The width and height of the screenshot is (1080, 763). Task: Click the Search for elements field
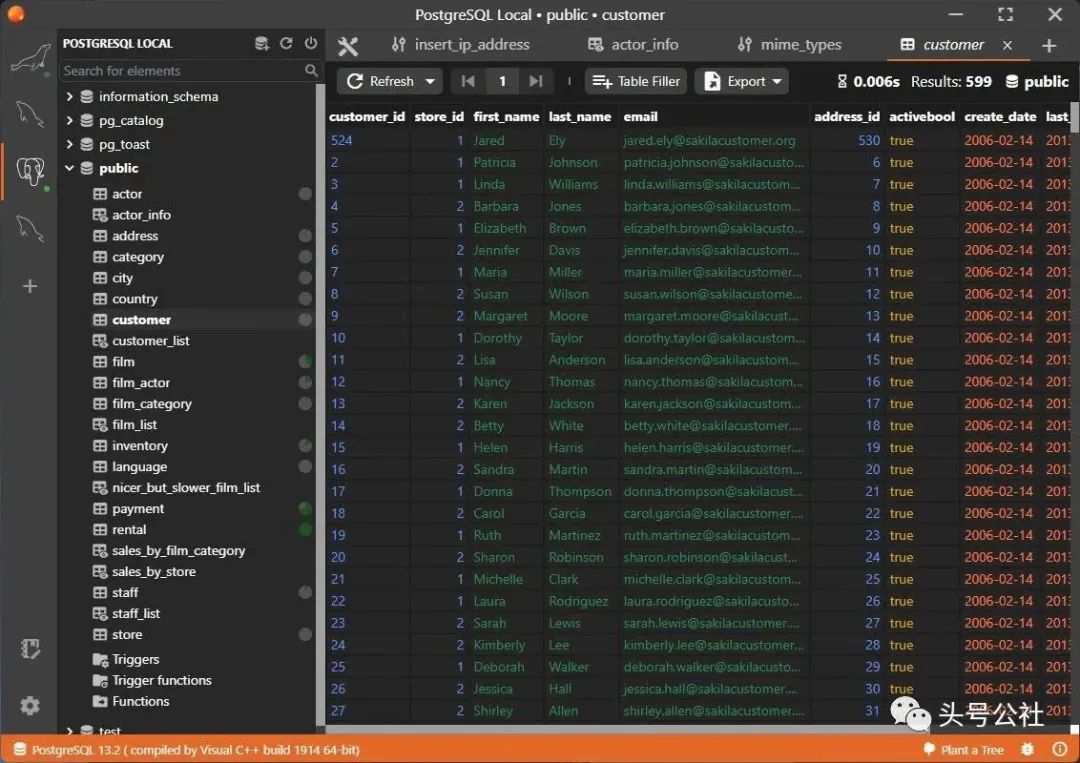[x=180, y=71]
